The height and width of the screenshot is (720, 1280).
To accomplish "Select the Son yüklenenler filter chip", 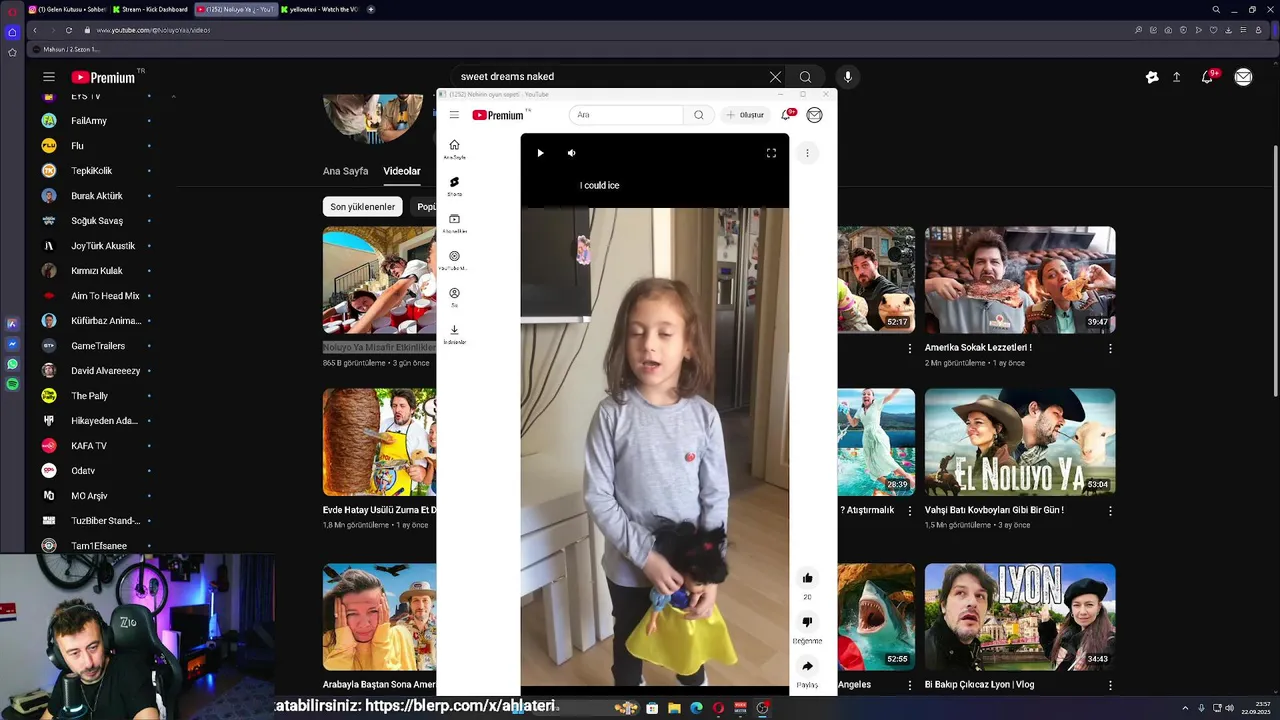I will tap(363, 207).
